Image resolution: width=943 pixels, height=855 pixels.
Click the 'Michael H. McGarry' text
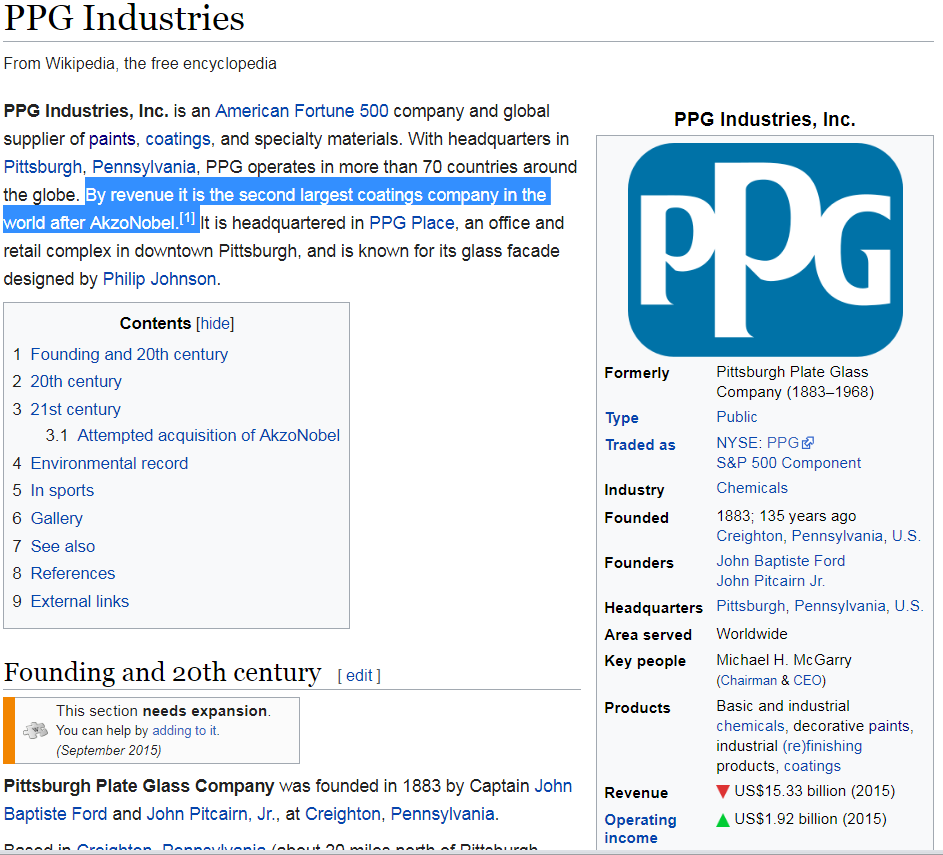784,660
